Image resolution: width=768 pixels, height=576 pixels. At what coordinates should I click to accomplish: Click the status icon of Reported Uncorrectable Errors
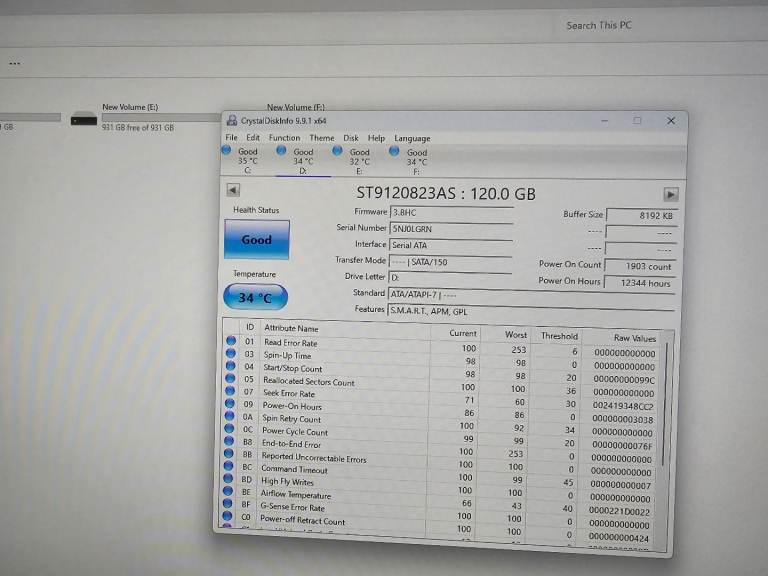[x=229, y=454]
